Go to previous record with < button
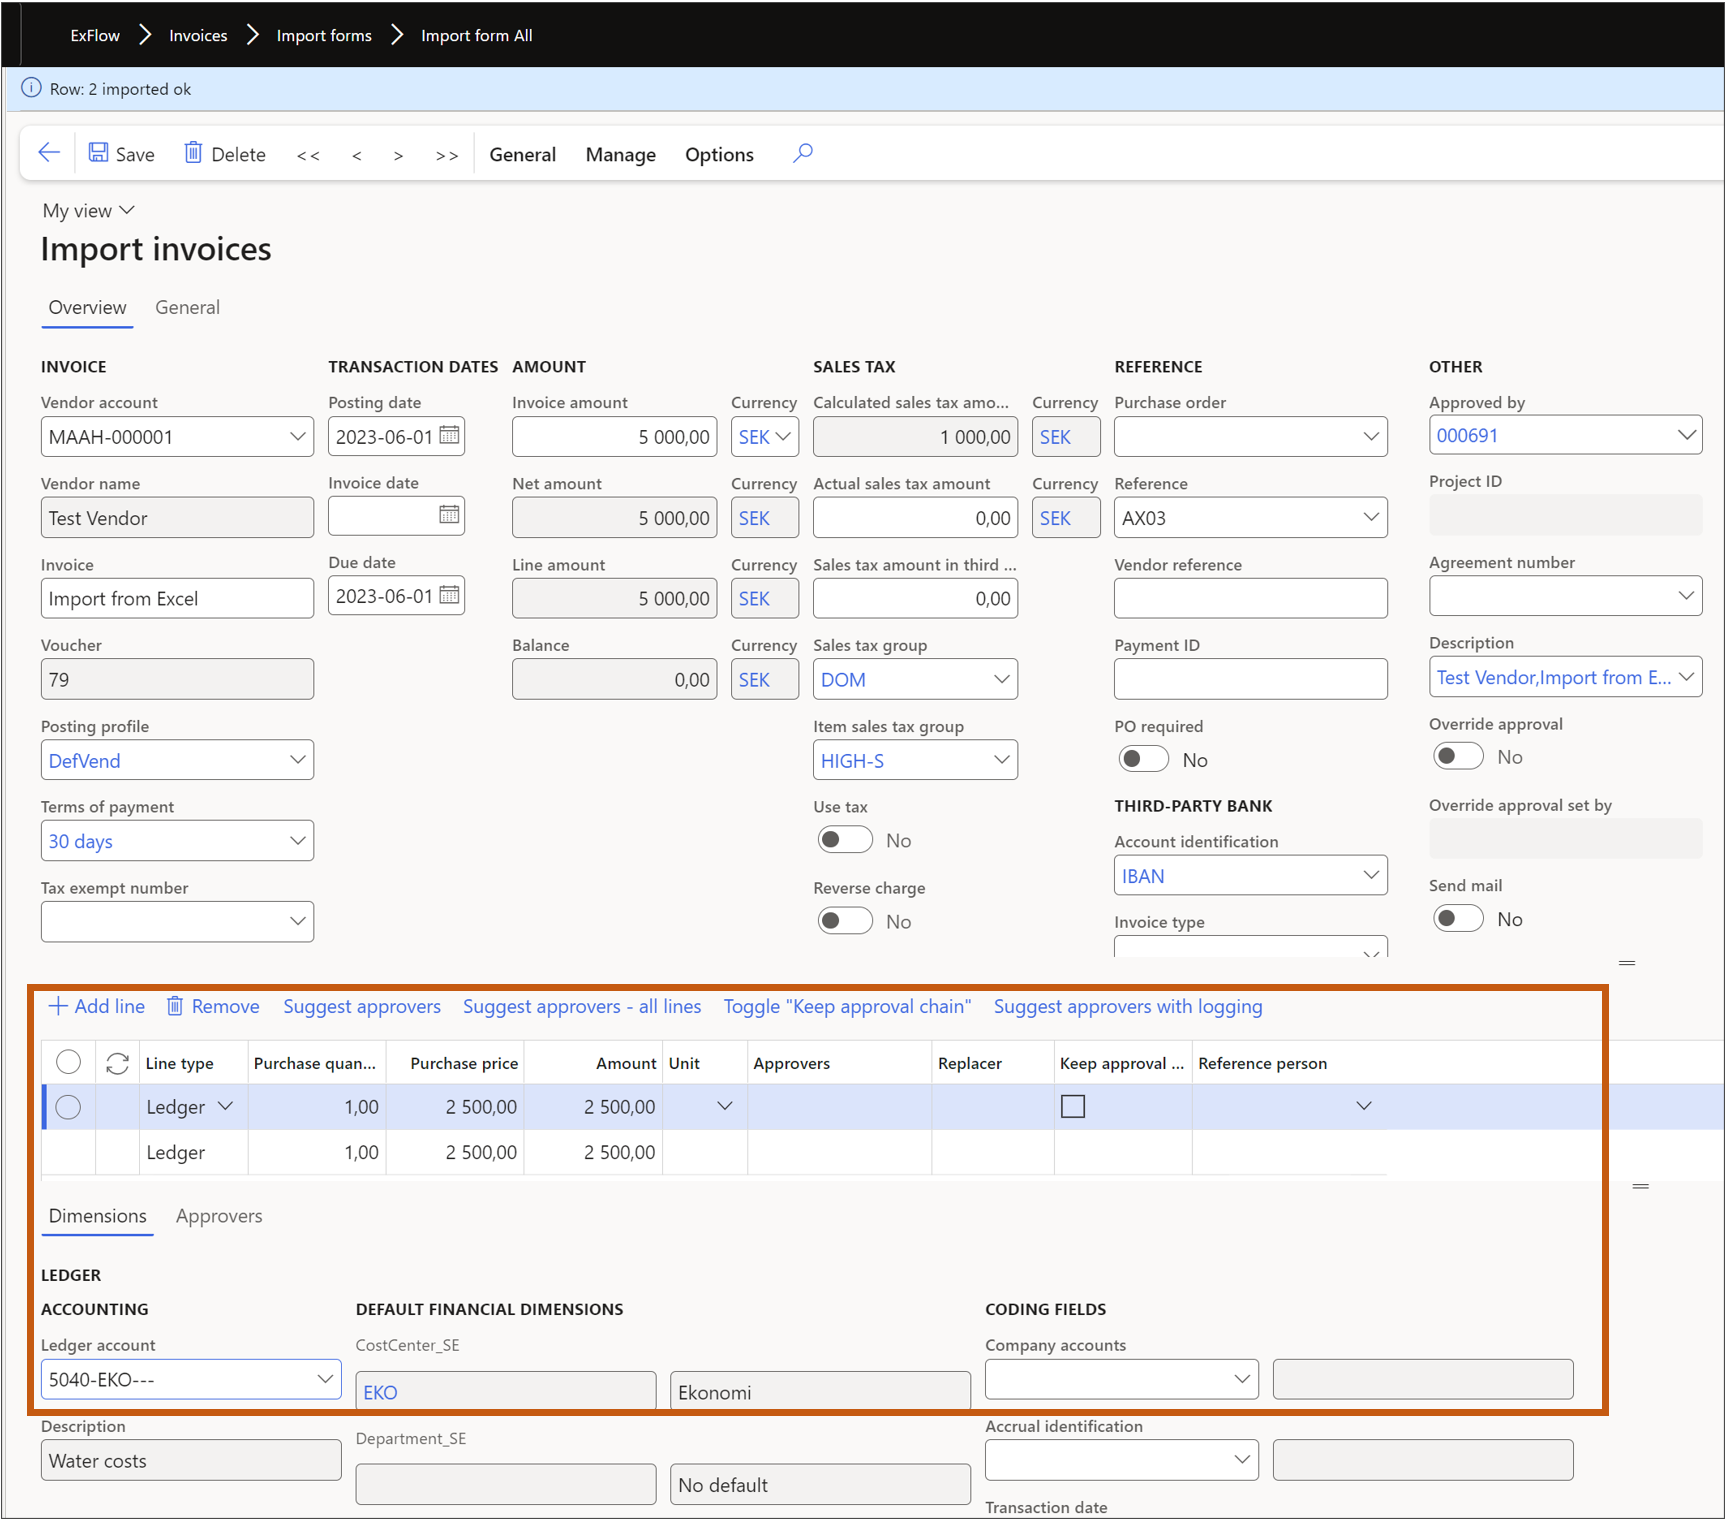The image size is (1733, 1523). (x=357, y=155)
